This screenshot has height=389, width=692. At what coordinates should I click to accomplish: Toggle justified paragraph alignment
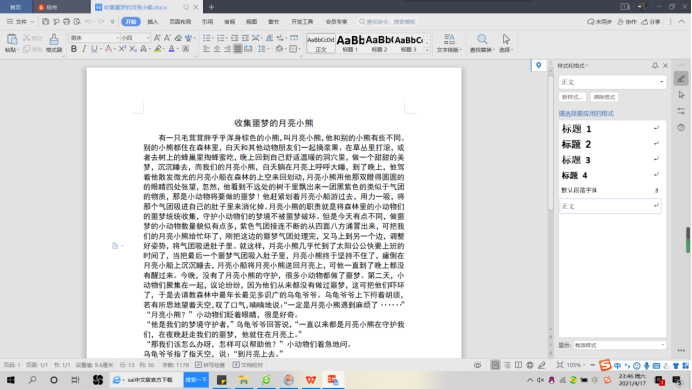coord(238,49)
